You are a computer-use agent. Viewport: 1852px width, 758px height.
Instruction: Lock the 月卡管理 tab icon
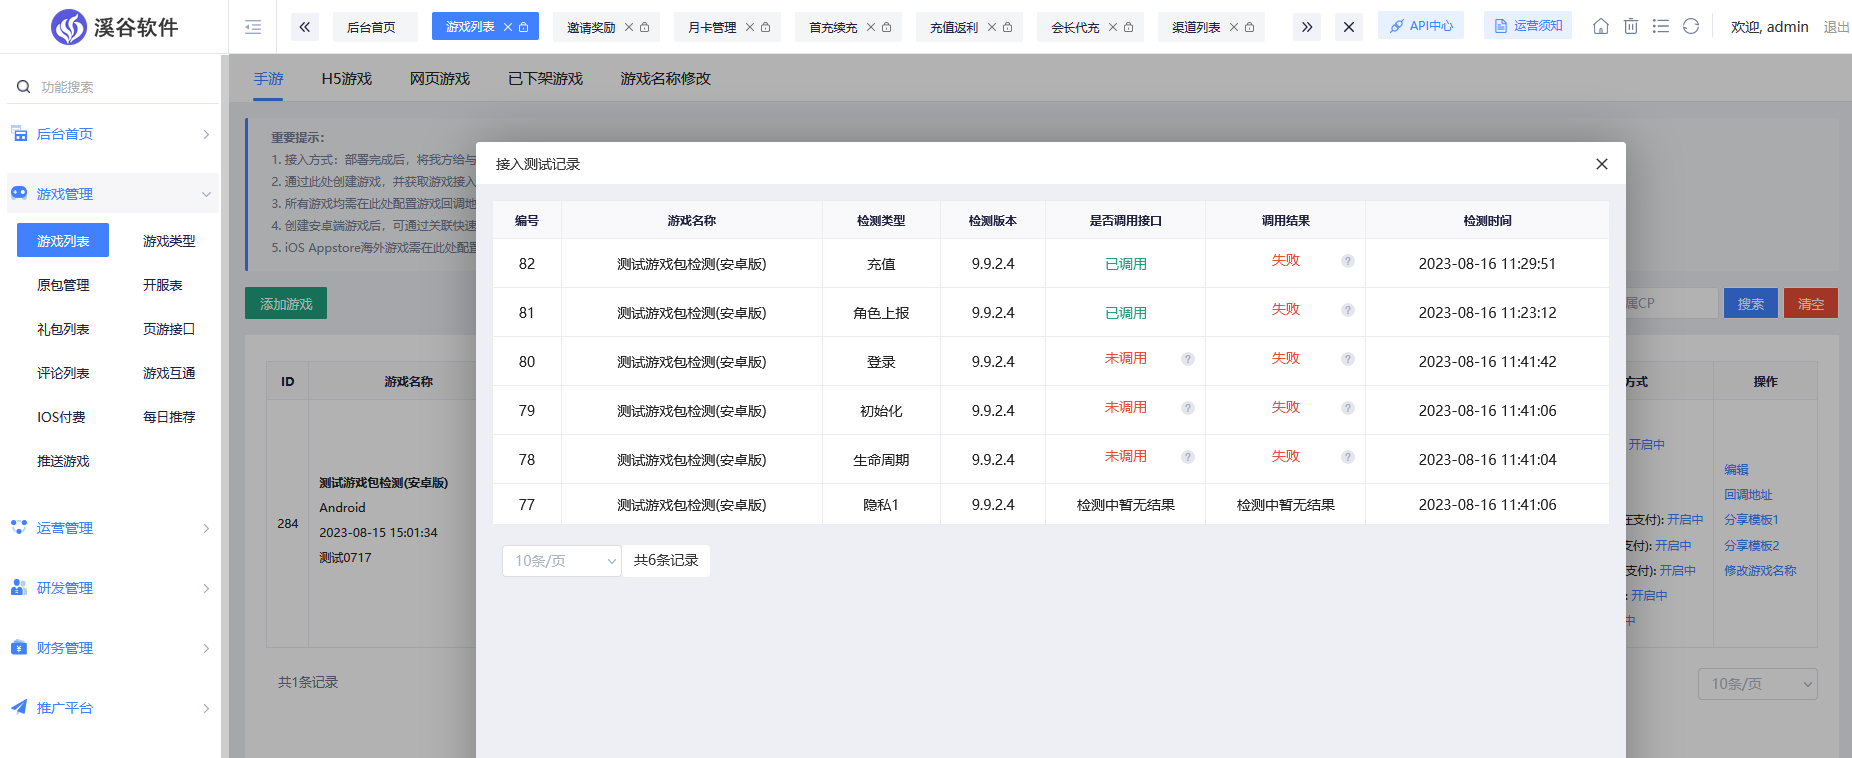point(765,27)
